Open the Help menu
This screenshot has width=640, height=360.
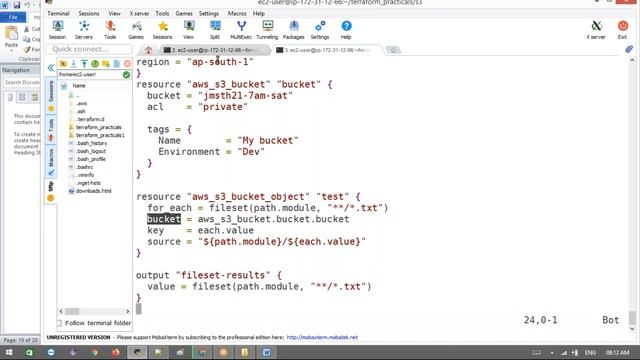coord(258,13)
